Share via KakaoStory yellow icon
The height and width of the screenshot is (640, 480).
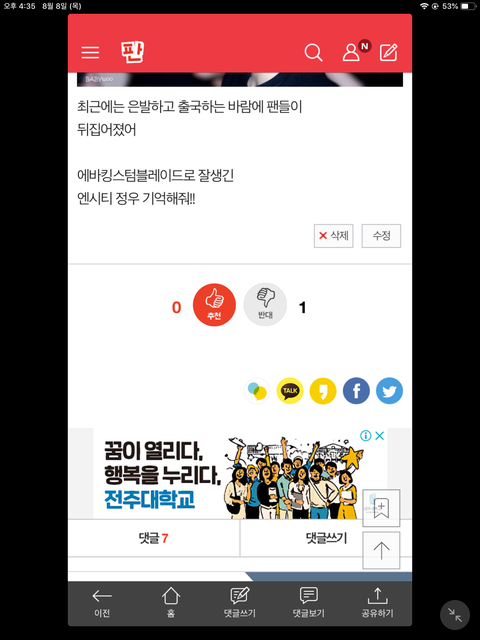click(x=323, y=391)
